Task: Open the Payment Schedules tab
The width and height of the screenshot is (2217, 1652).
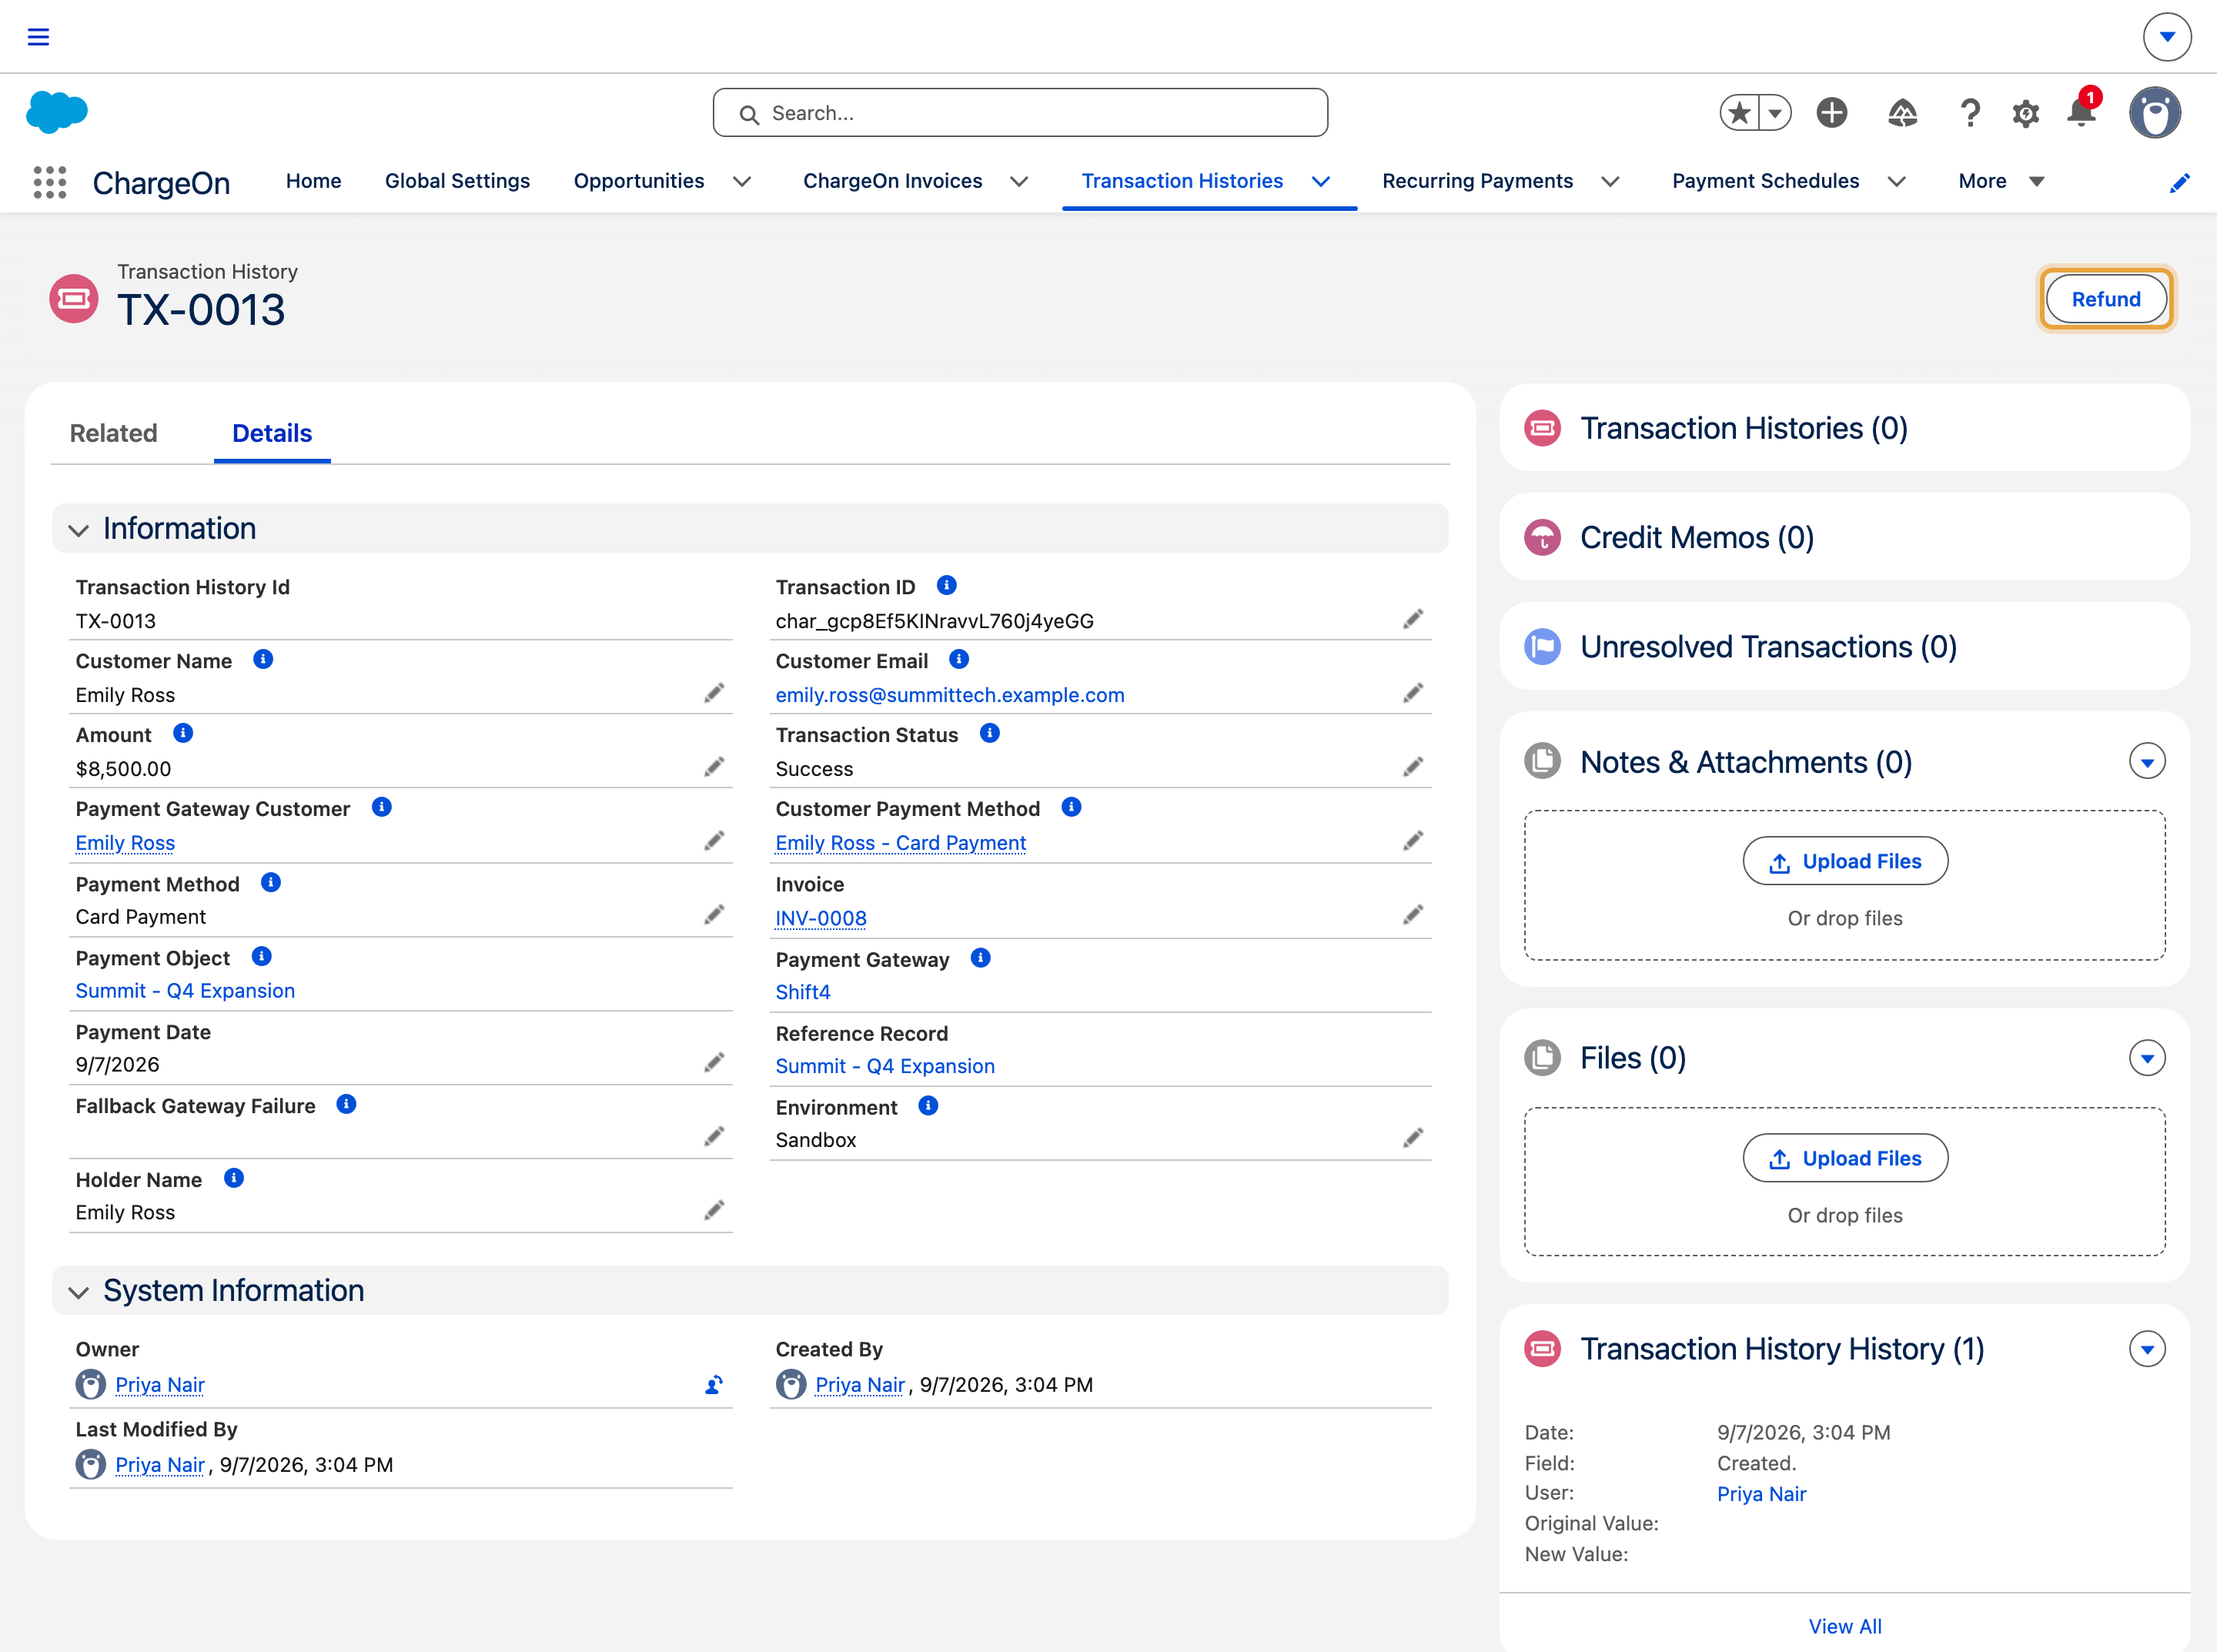Action: click(x=1765, y=181)
